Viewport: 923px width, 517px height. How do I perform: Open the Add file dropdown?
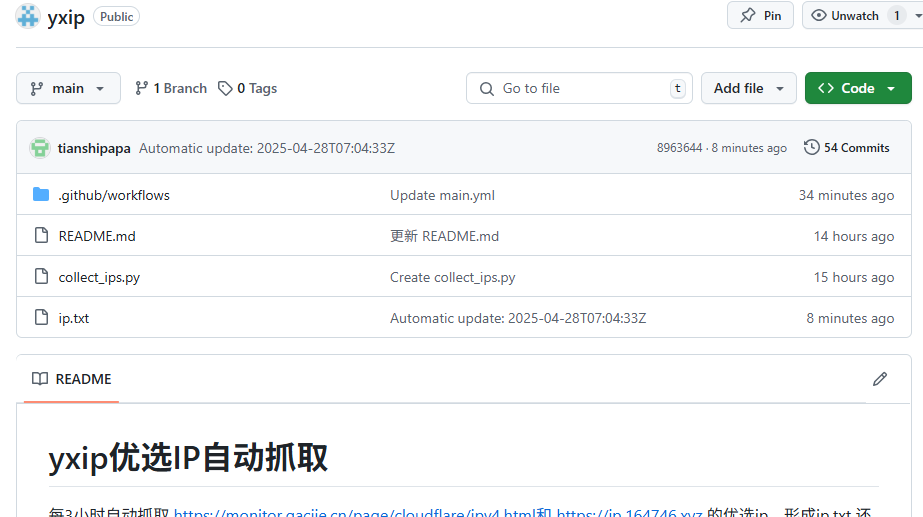(x=749, y=88)
